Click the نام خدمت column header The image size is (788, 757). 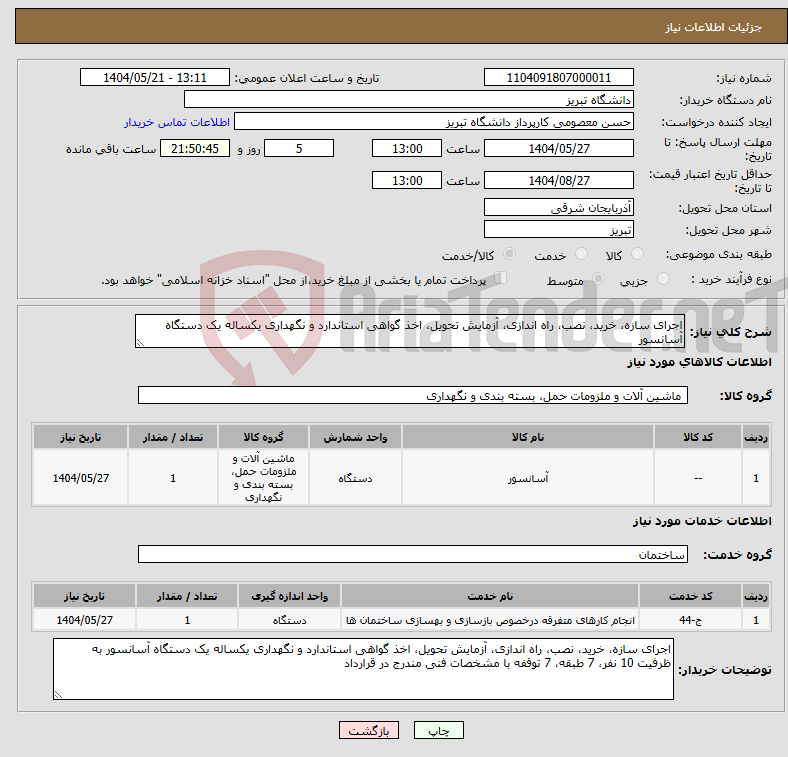coord(490,596)
